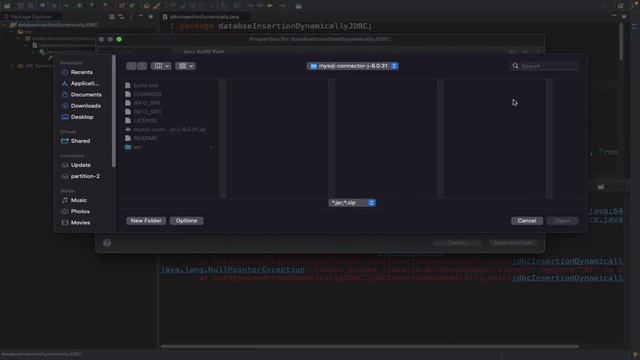Open the mysql-connector-j-8.0.31 path dropdown
Image resolution: width=640 pixels, height=360 pixels.
(x=353, y=66)
